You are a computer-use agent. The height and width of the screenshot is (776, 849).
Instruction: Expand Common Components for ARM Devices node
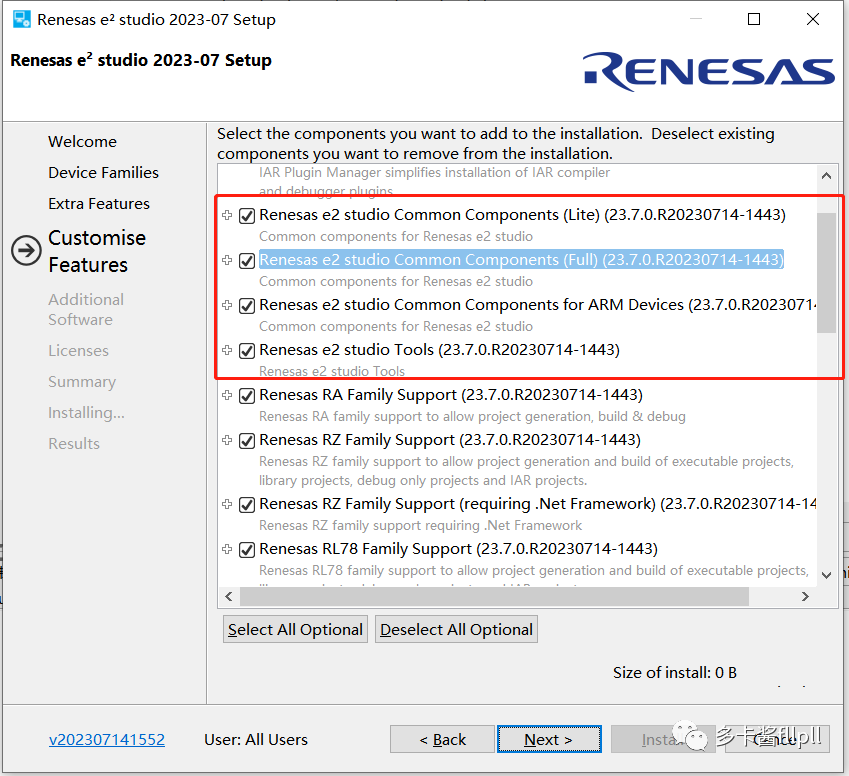tap(227, 305)
